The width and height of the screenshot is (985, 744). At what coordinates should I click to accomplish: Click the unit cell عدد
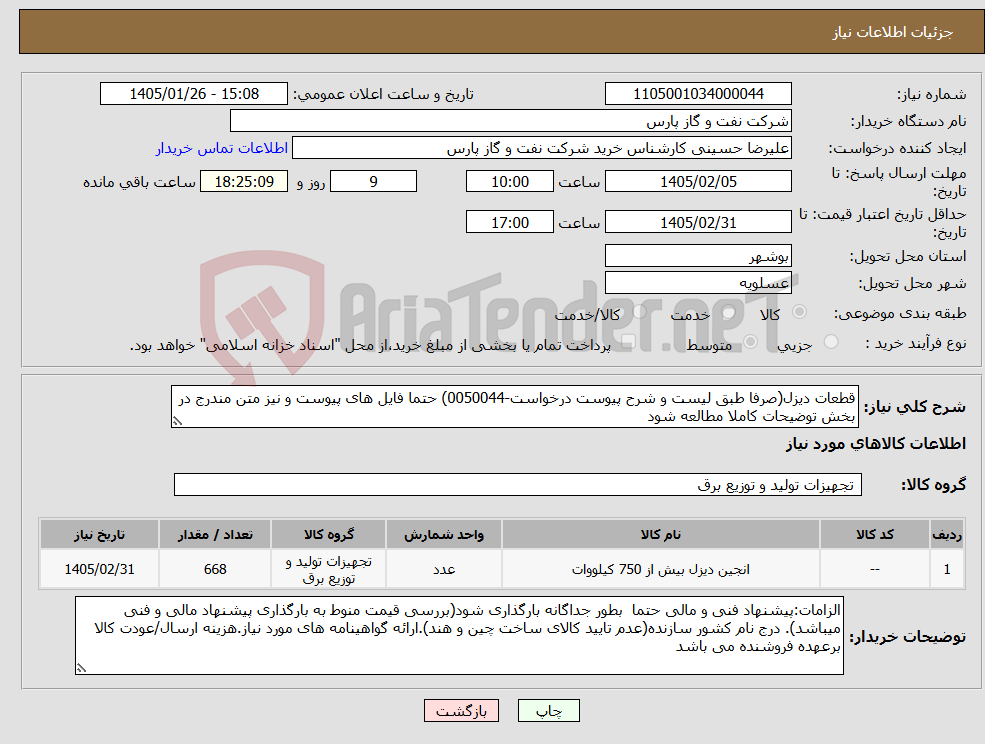pos(444,569)
